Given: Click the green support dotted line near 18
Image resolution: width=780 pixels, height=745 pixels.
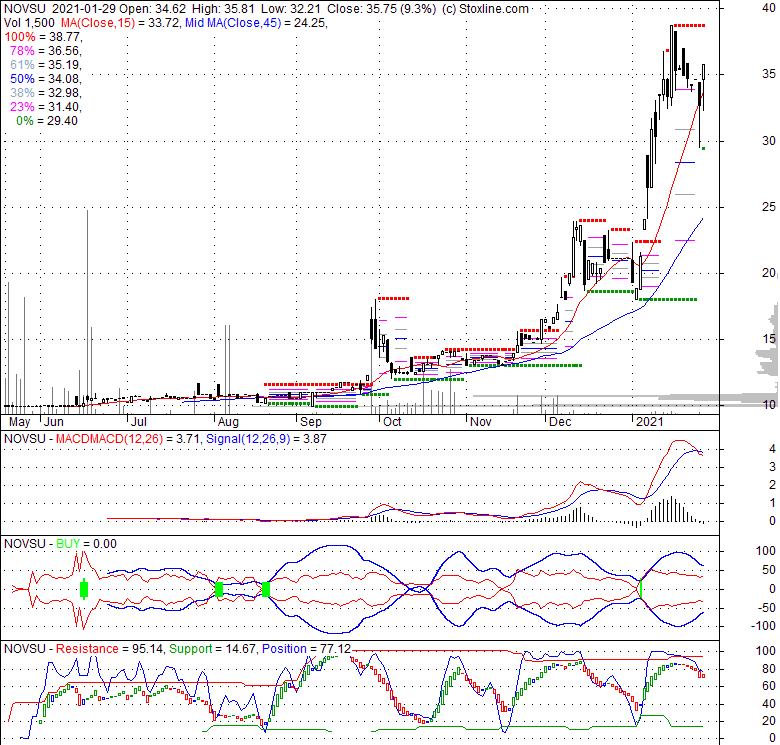Looking at the screenshot, I should (668, 299).
